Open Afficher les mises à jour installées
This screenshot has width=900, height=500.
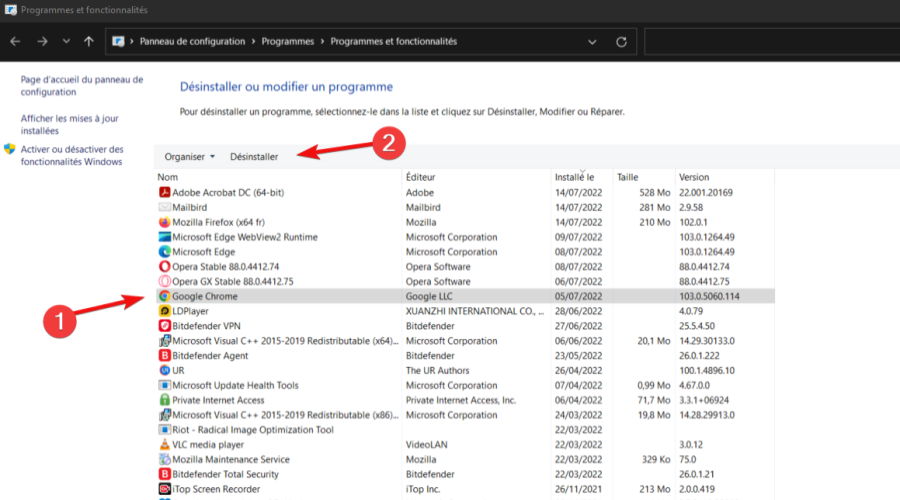[69, 125]
